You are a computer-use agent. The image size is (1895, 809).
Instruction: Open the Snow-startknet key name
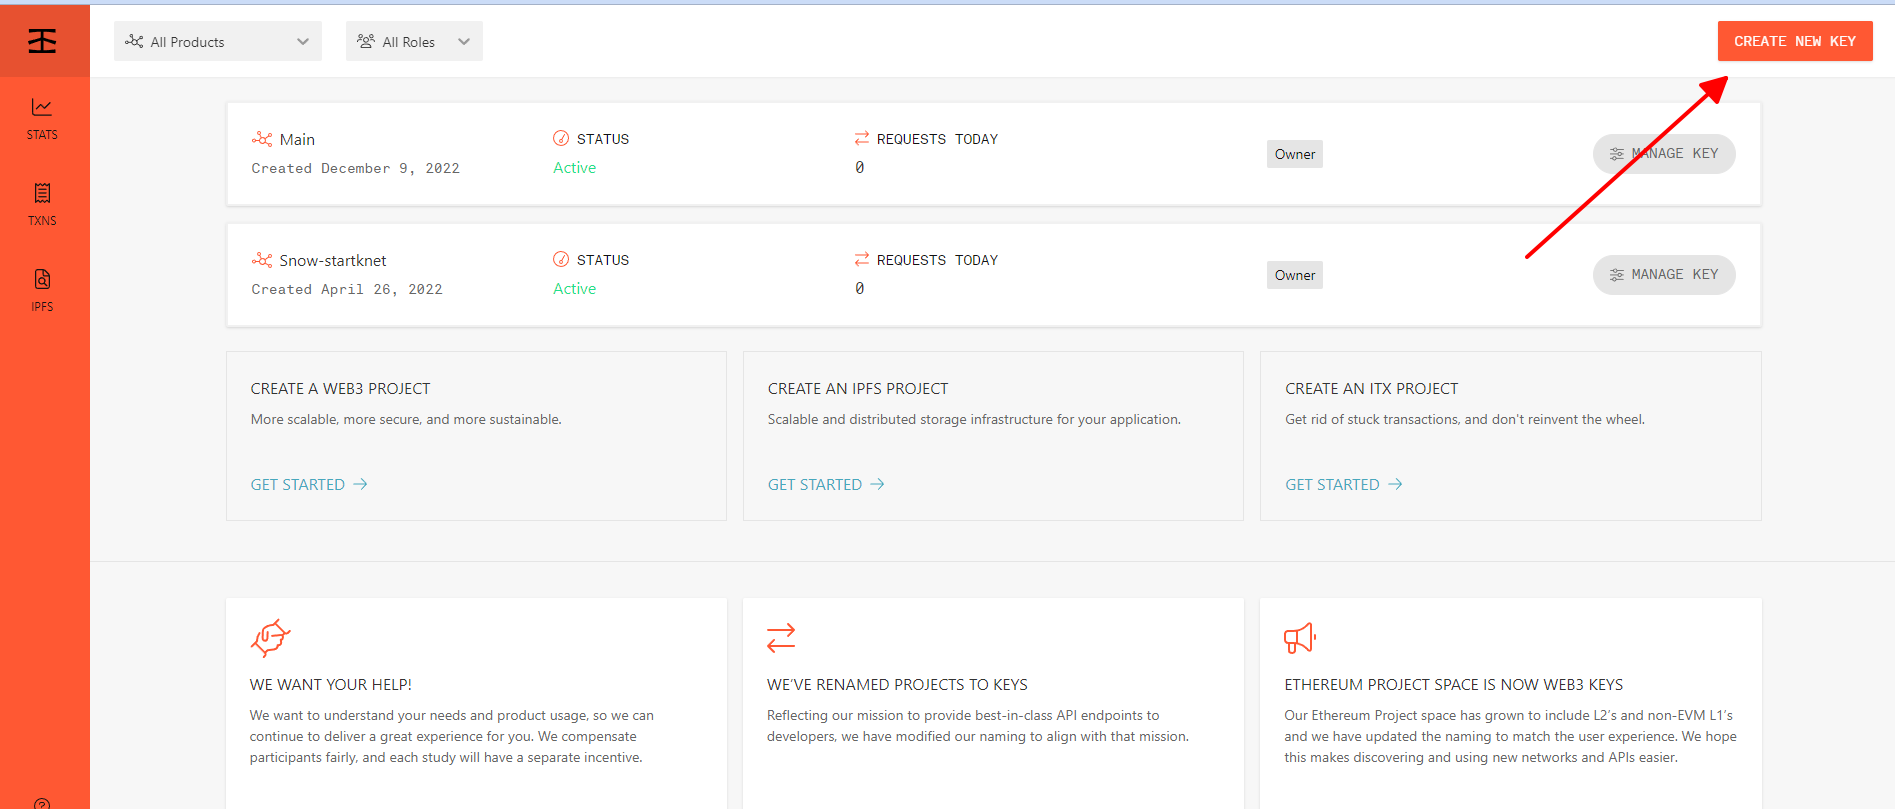point(333,261)
